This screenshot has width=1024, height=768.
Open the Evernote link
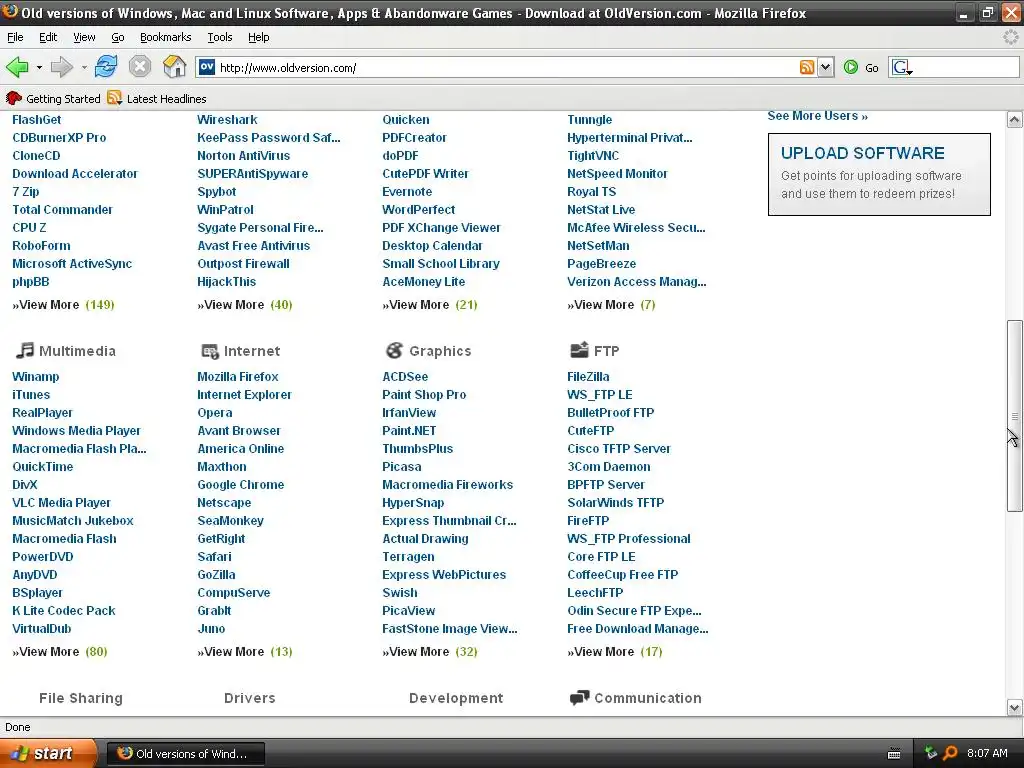point(407,192)
